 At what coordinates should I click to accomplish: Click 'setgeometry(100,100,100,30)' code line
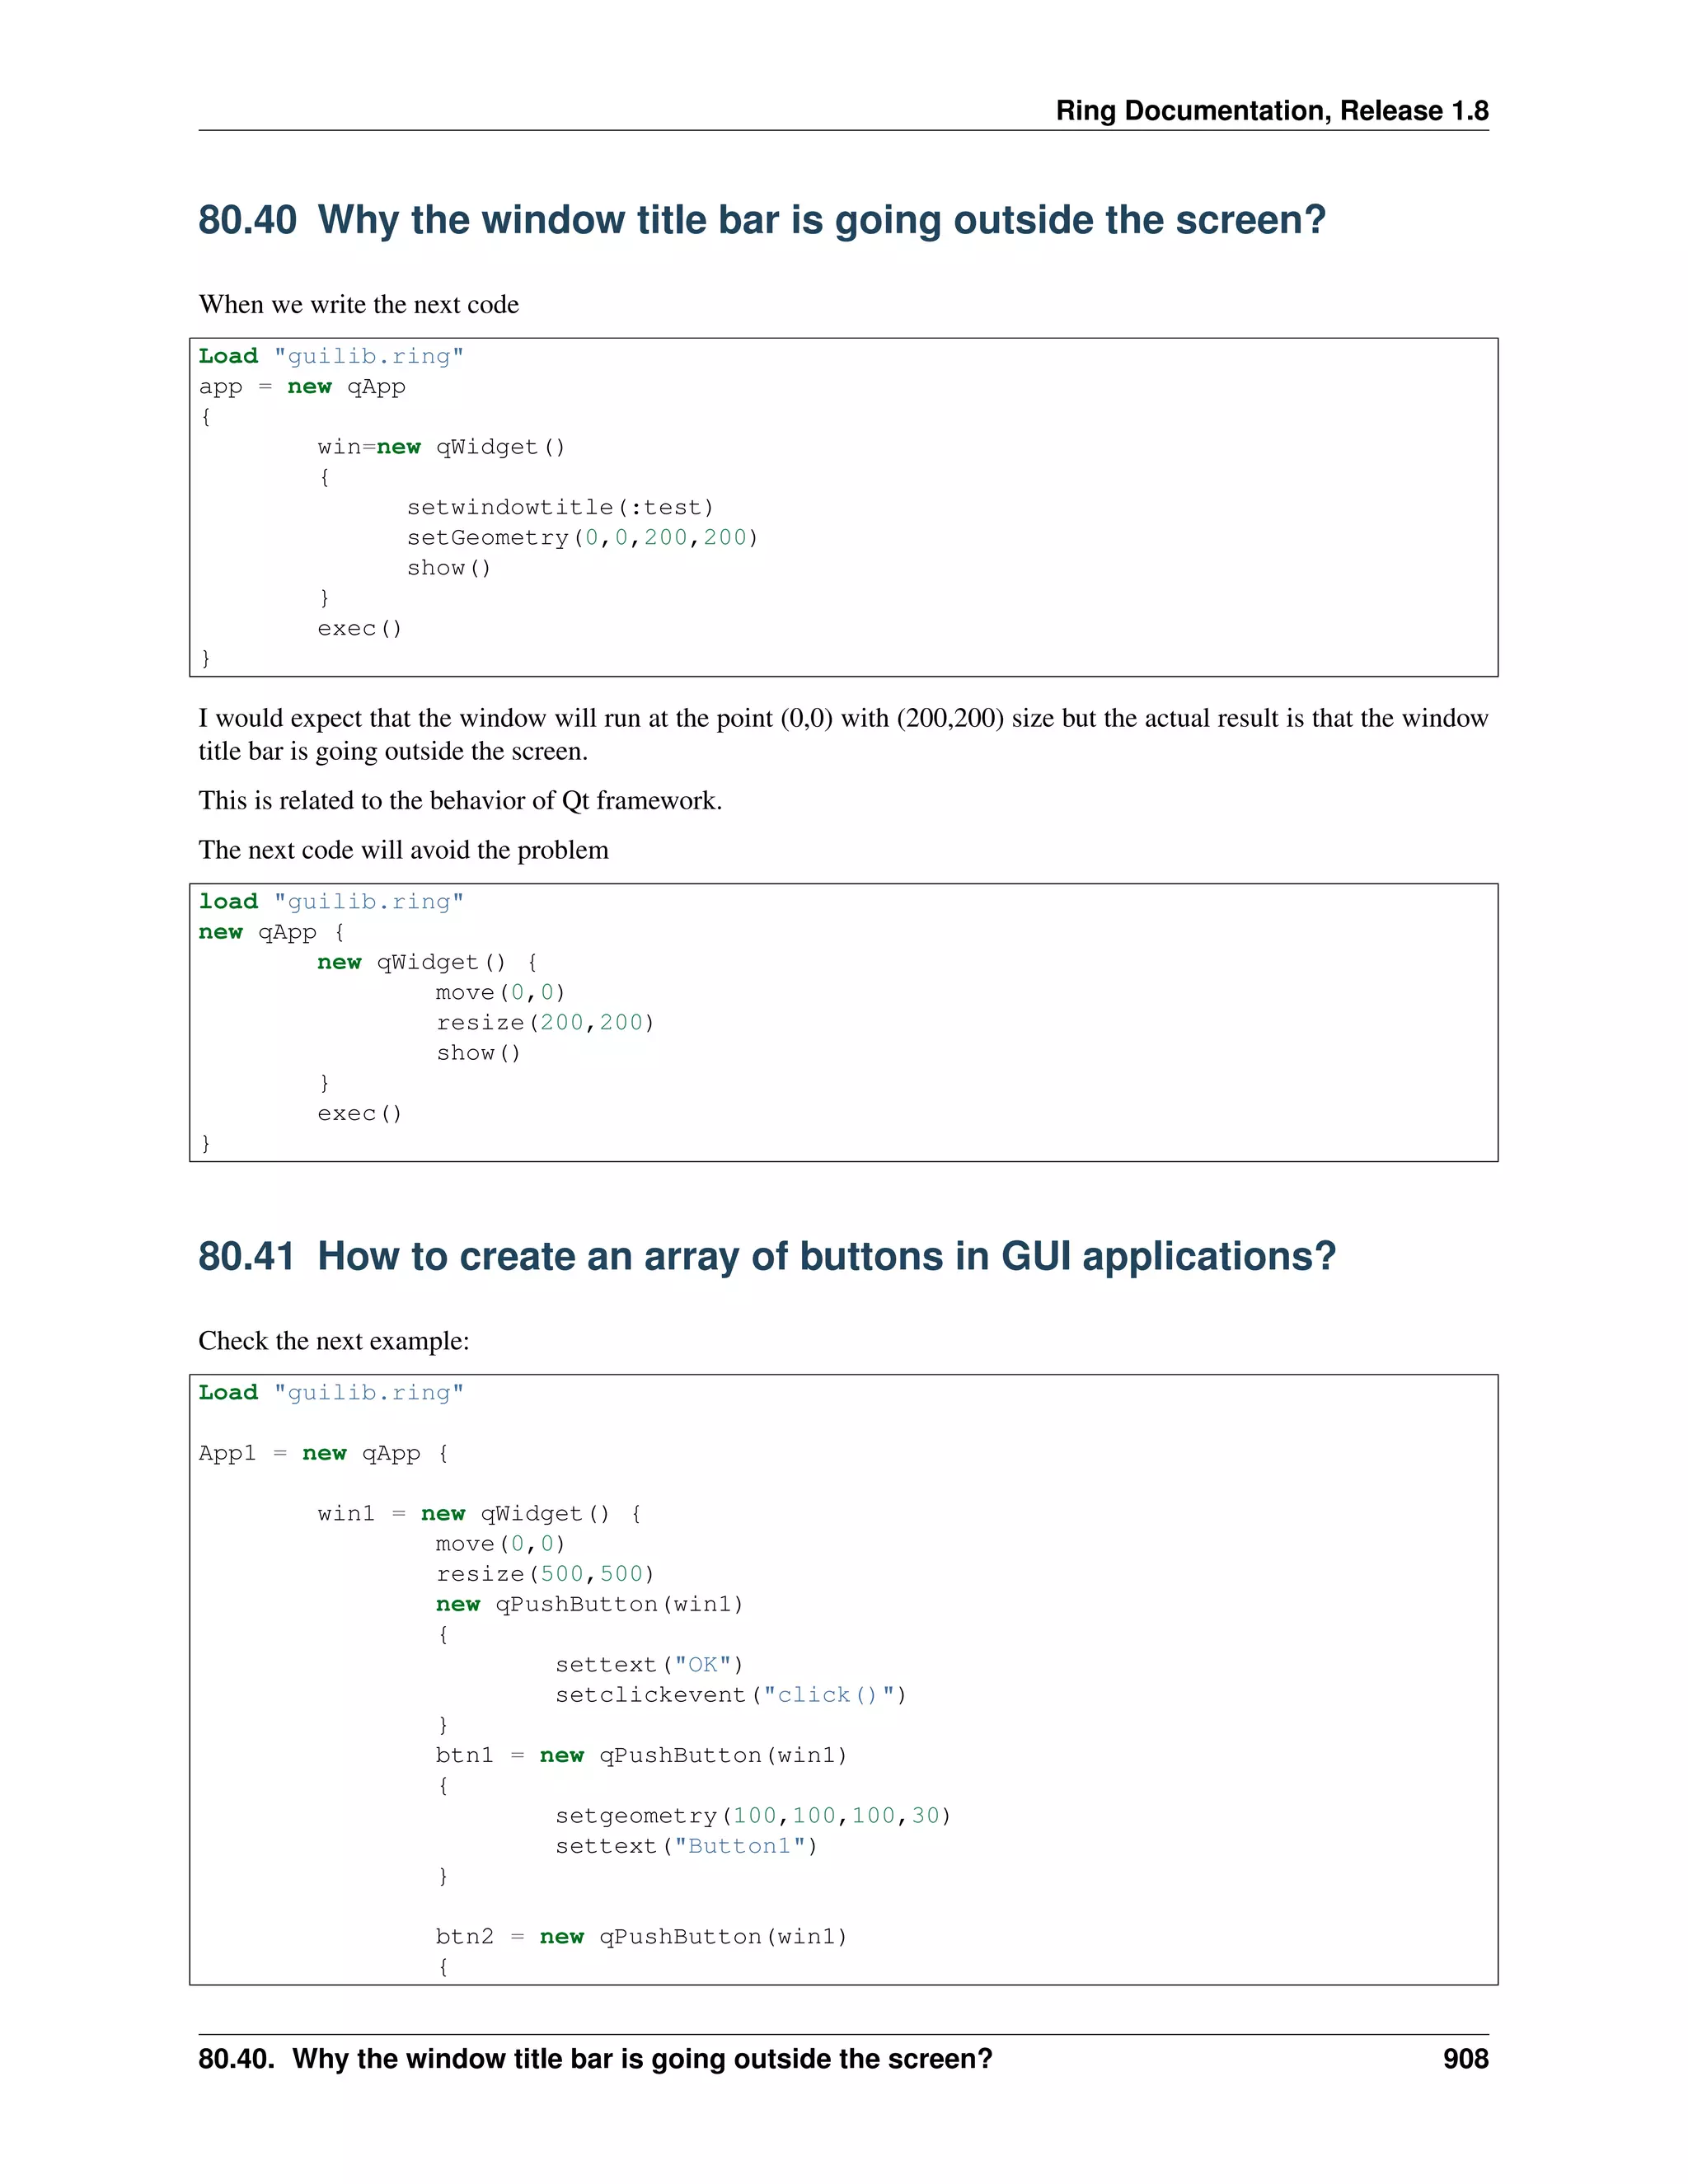(x=752, y=1815)
